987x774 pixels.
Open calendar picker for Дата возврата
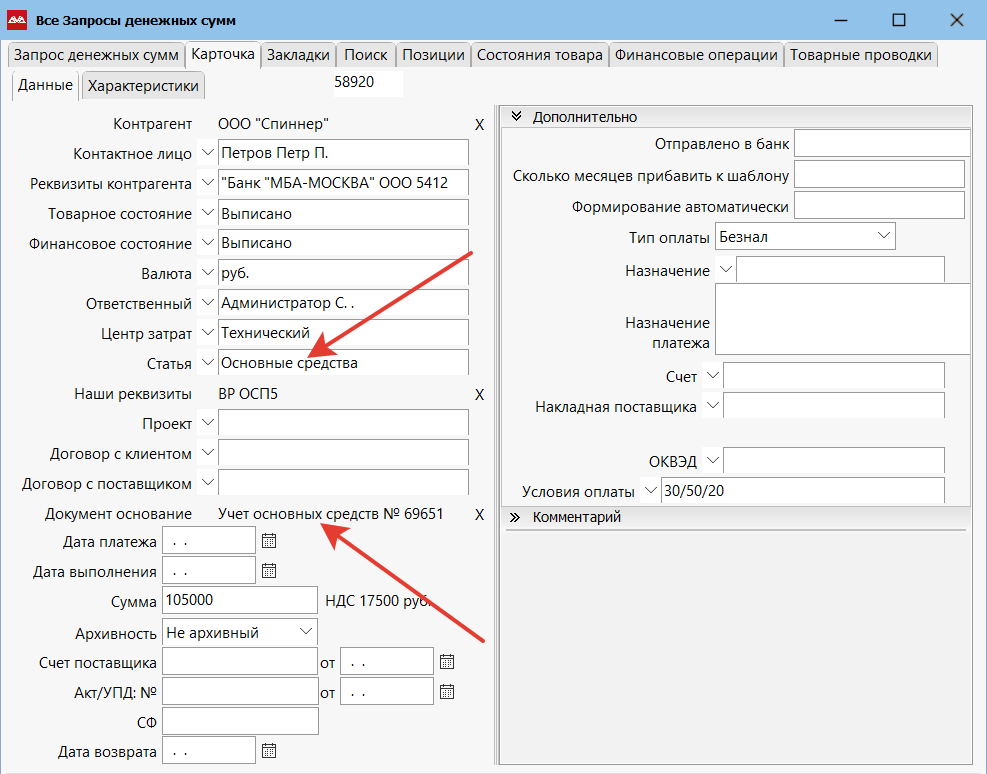(268, 750)
